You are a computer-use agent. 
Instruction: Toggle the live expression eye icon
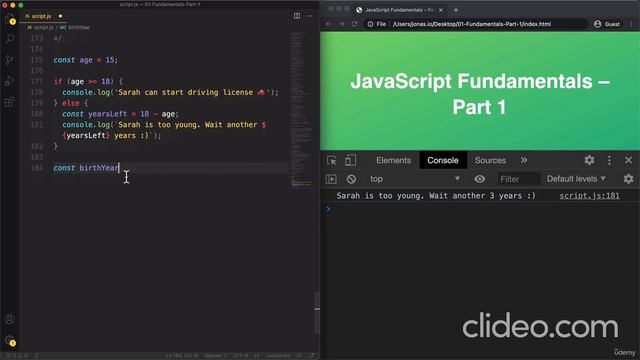pyautogui.click(x=480, y=179)
